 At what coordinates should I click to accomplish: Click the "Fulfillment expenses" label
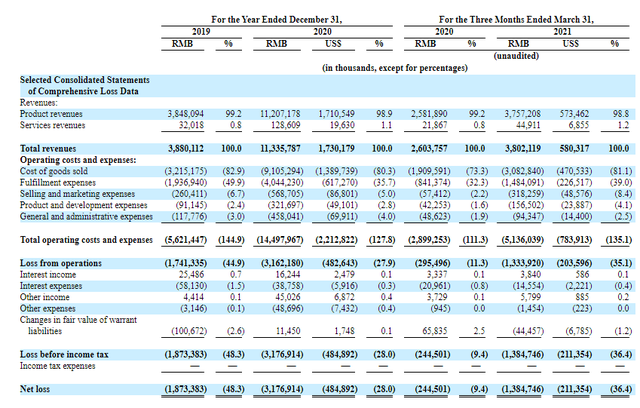(x=58, y=182)
